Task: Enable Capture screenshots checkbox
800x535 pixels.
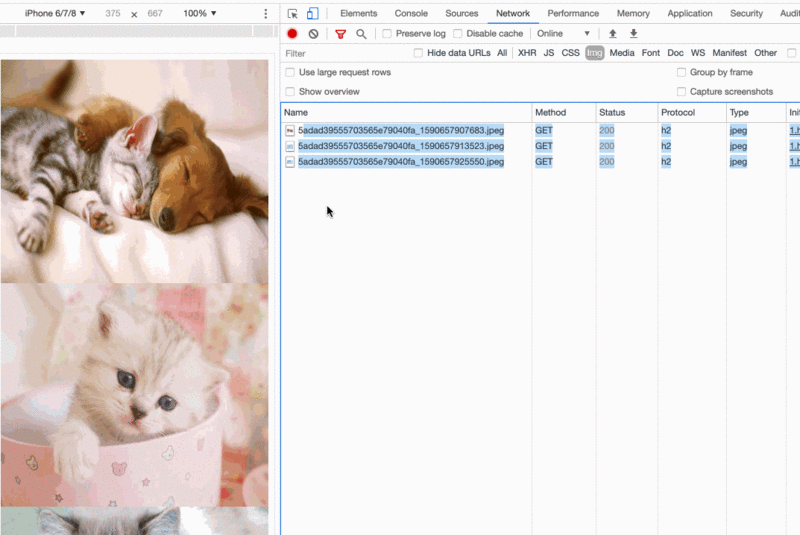Action: (x=681, y=92)
